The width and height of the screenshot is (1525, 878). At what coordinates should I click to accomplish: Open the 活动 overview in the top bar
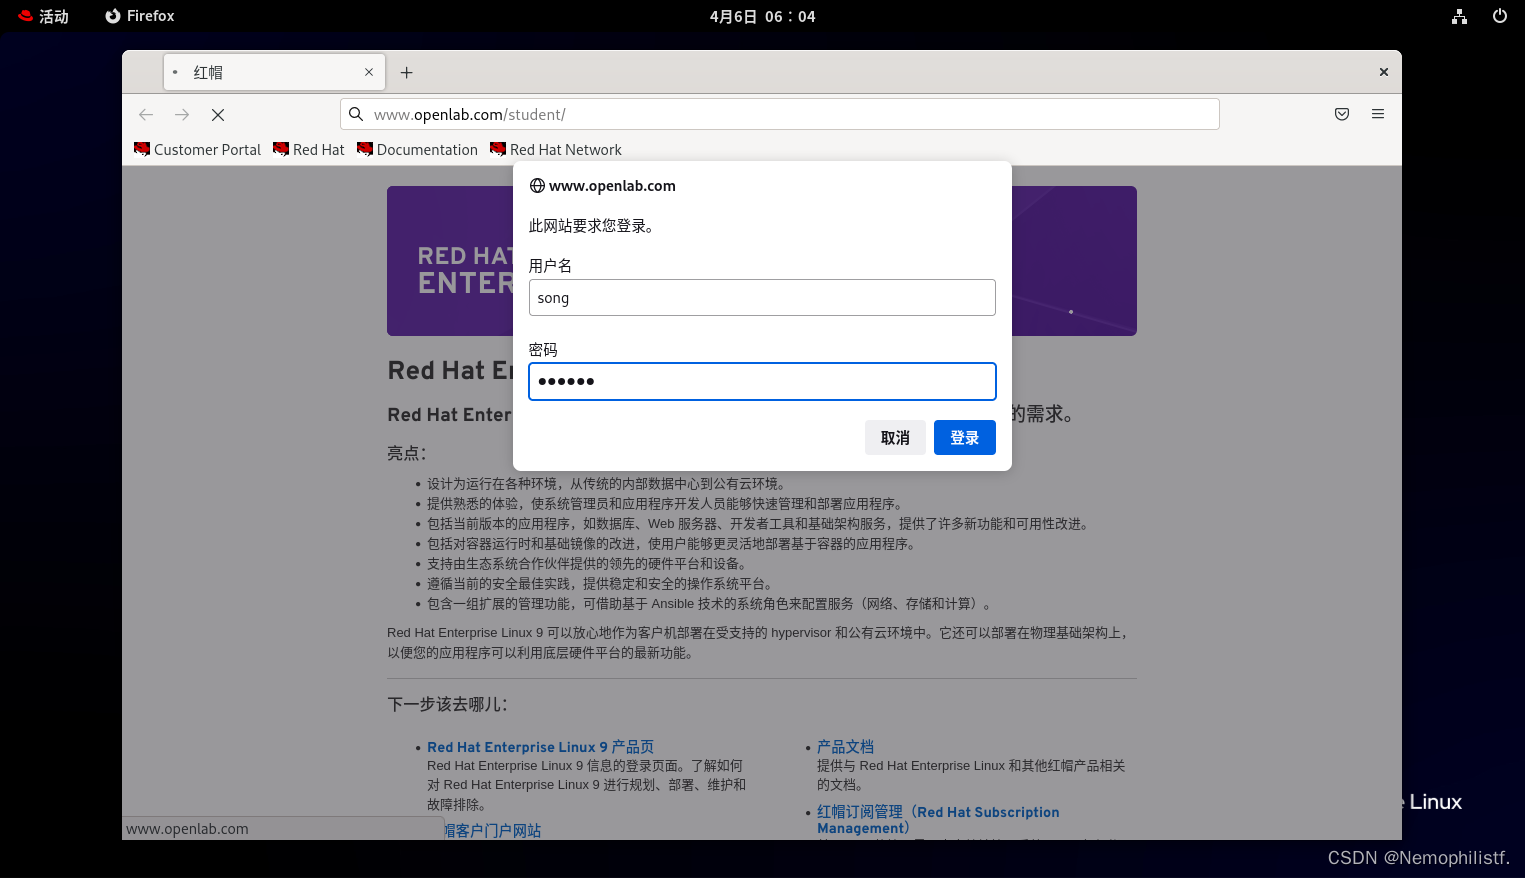(43, 16)
